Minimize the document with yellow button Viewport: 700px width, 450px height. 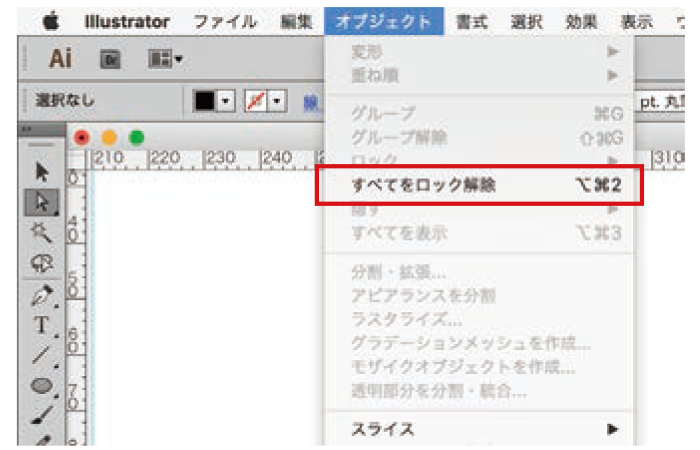tap(109, 138)
